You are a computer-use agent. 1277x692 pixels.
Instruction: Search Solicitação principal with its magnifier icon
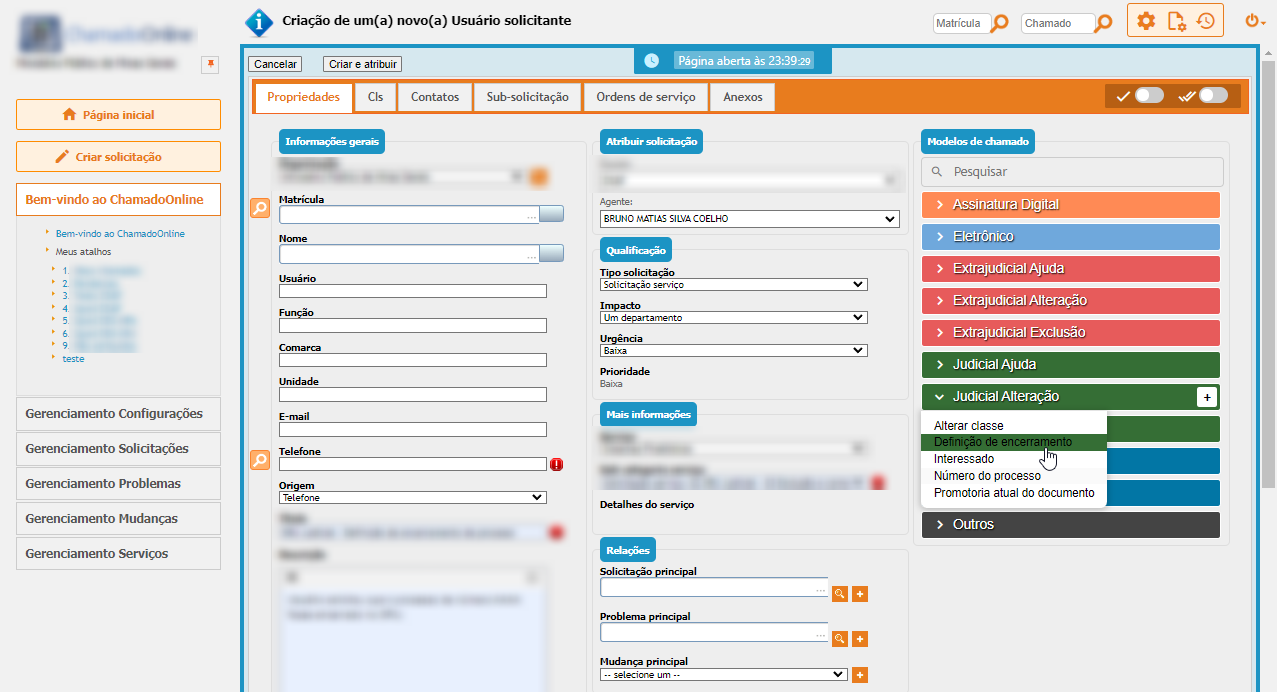[840, 594]
